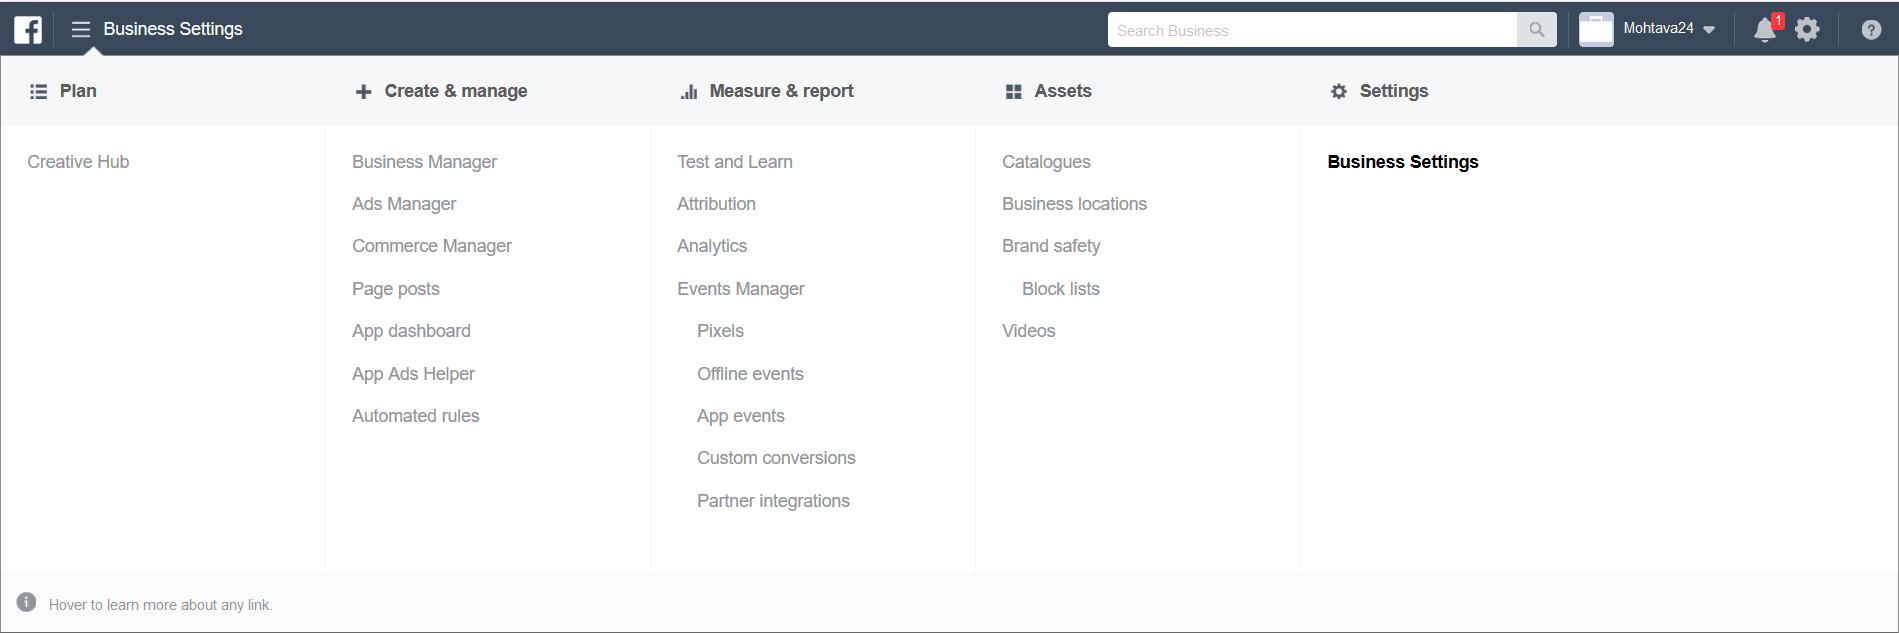Click the Facebook logo icon
Screen dimensions: 1899x633
point(28,30)
